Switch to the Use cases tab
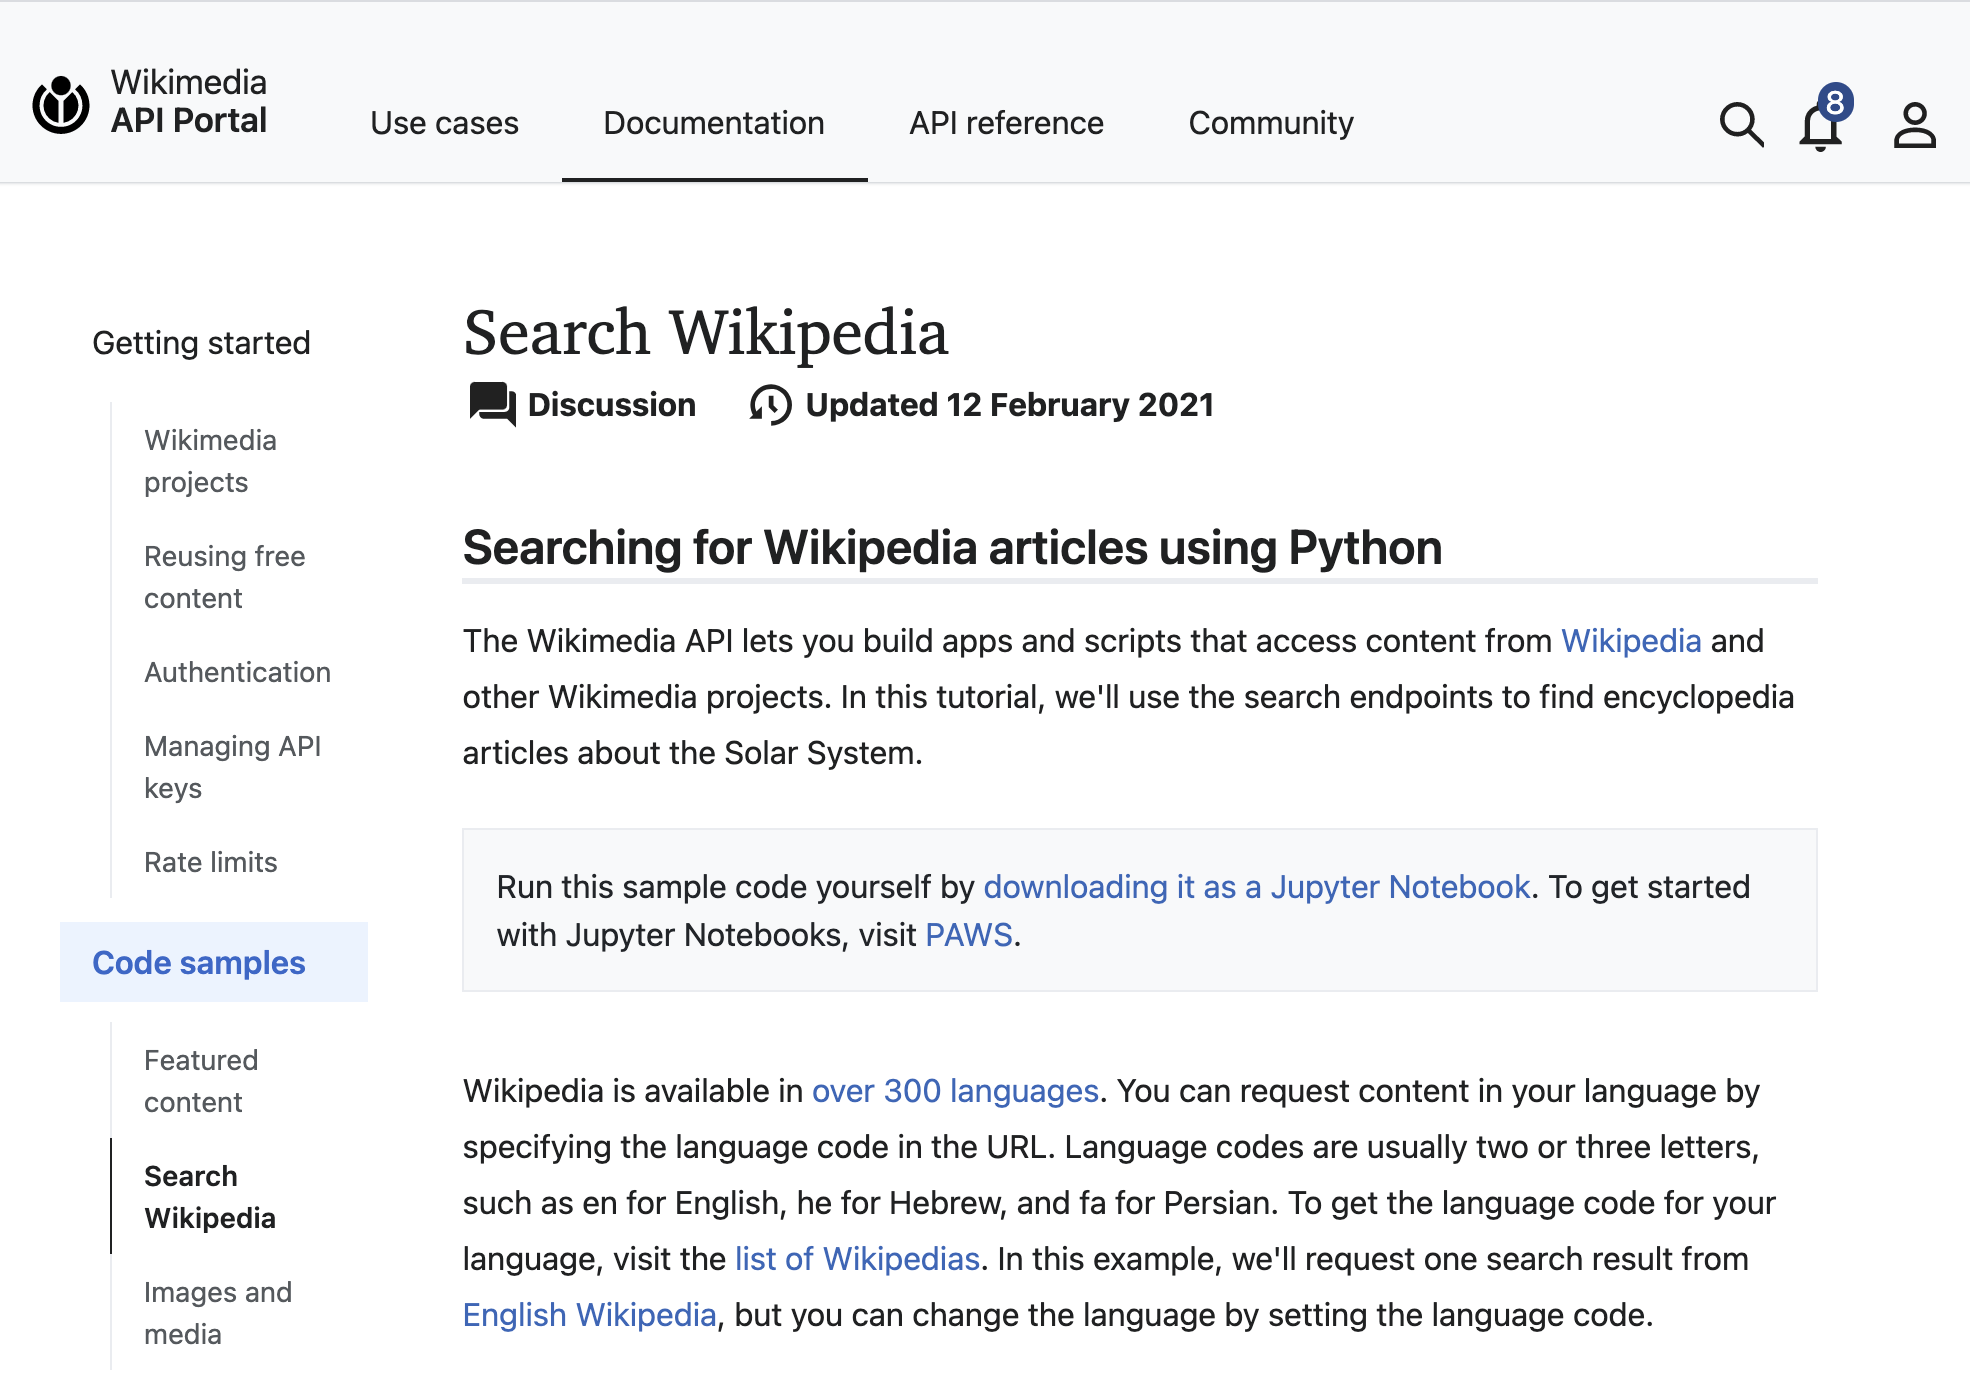 pyautogui.click(x=444, y=123)
